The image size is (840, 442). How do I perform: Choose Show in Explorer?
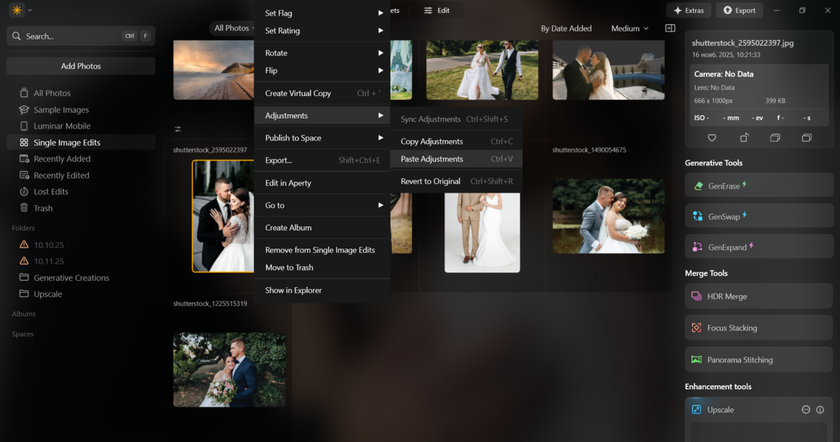322,290
